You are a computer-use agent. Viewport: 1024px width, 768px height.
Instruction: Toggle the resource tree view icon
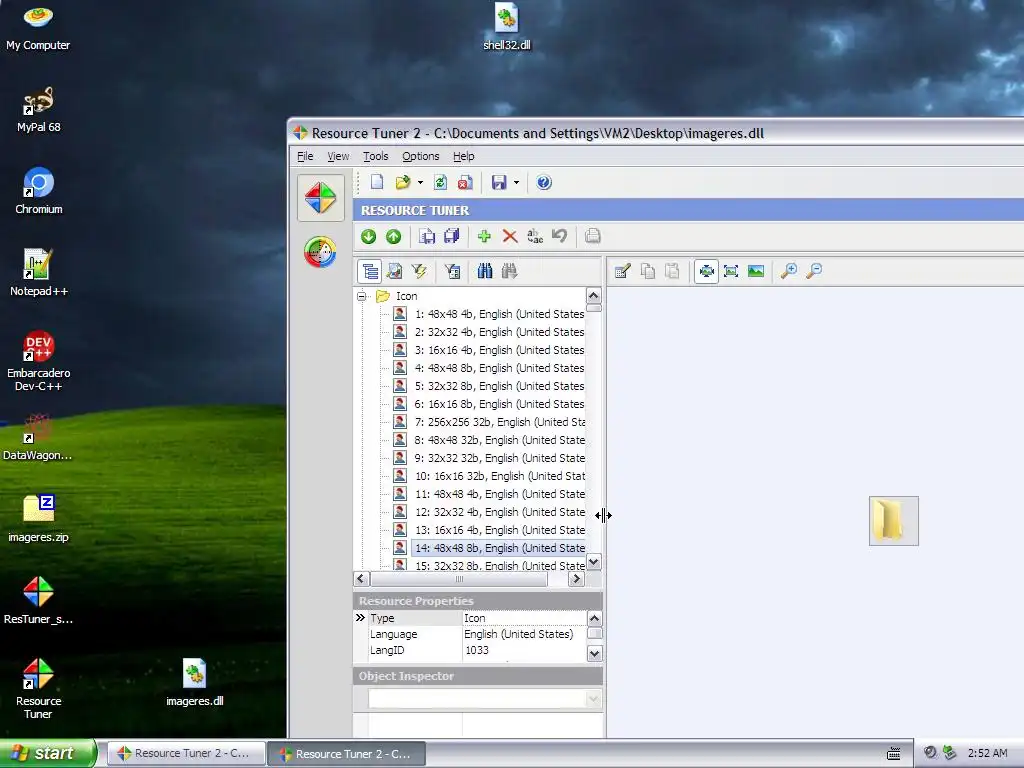[x=370, y=271]
